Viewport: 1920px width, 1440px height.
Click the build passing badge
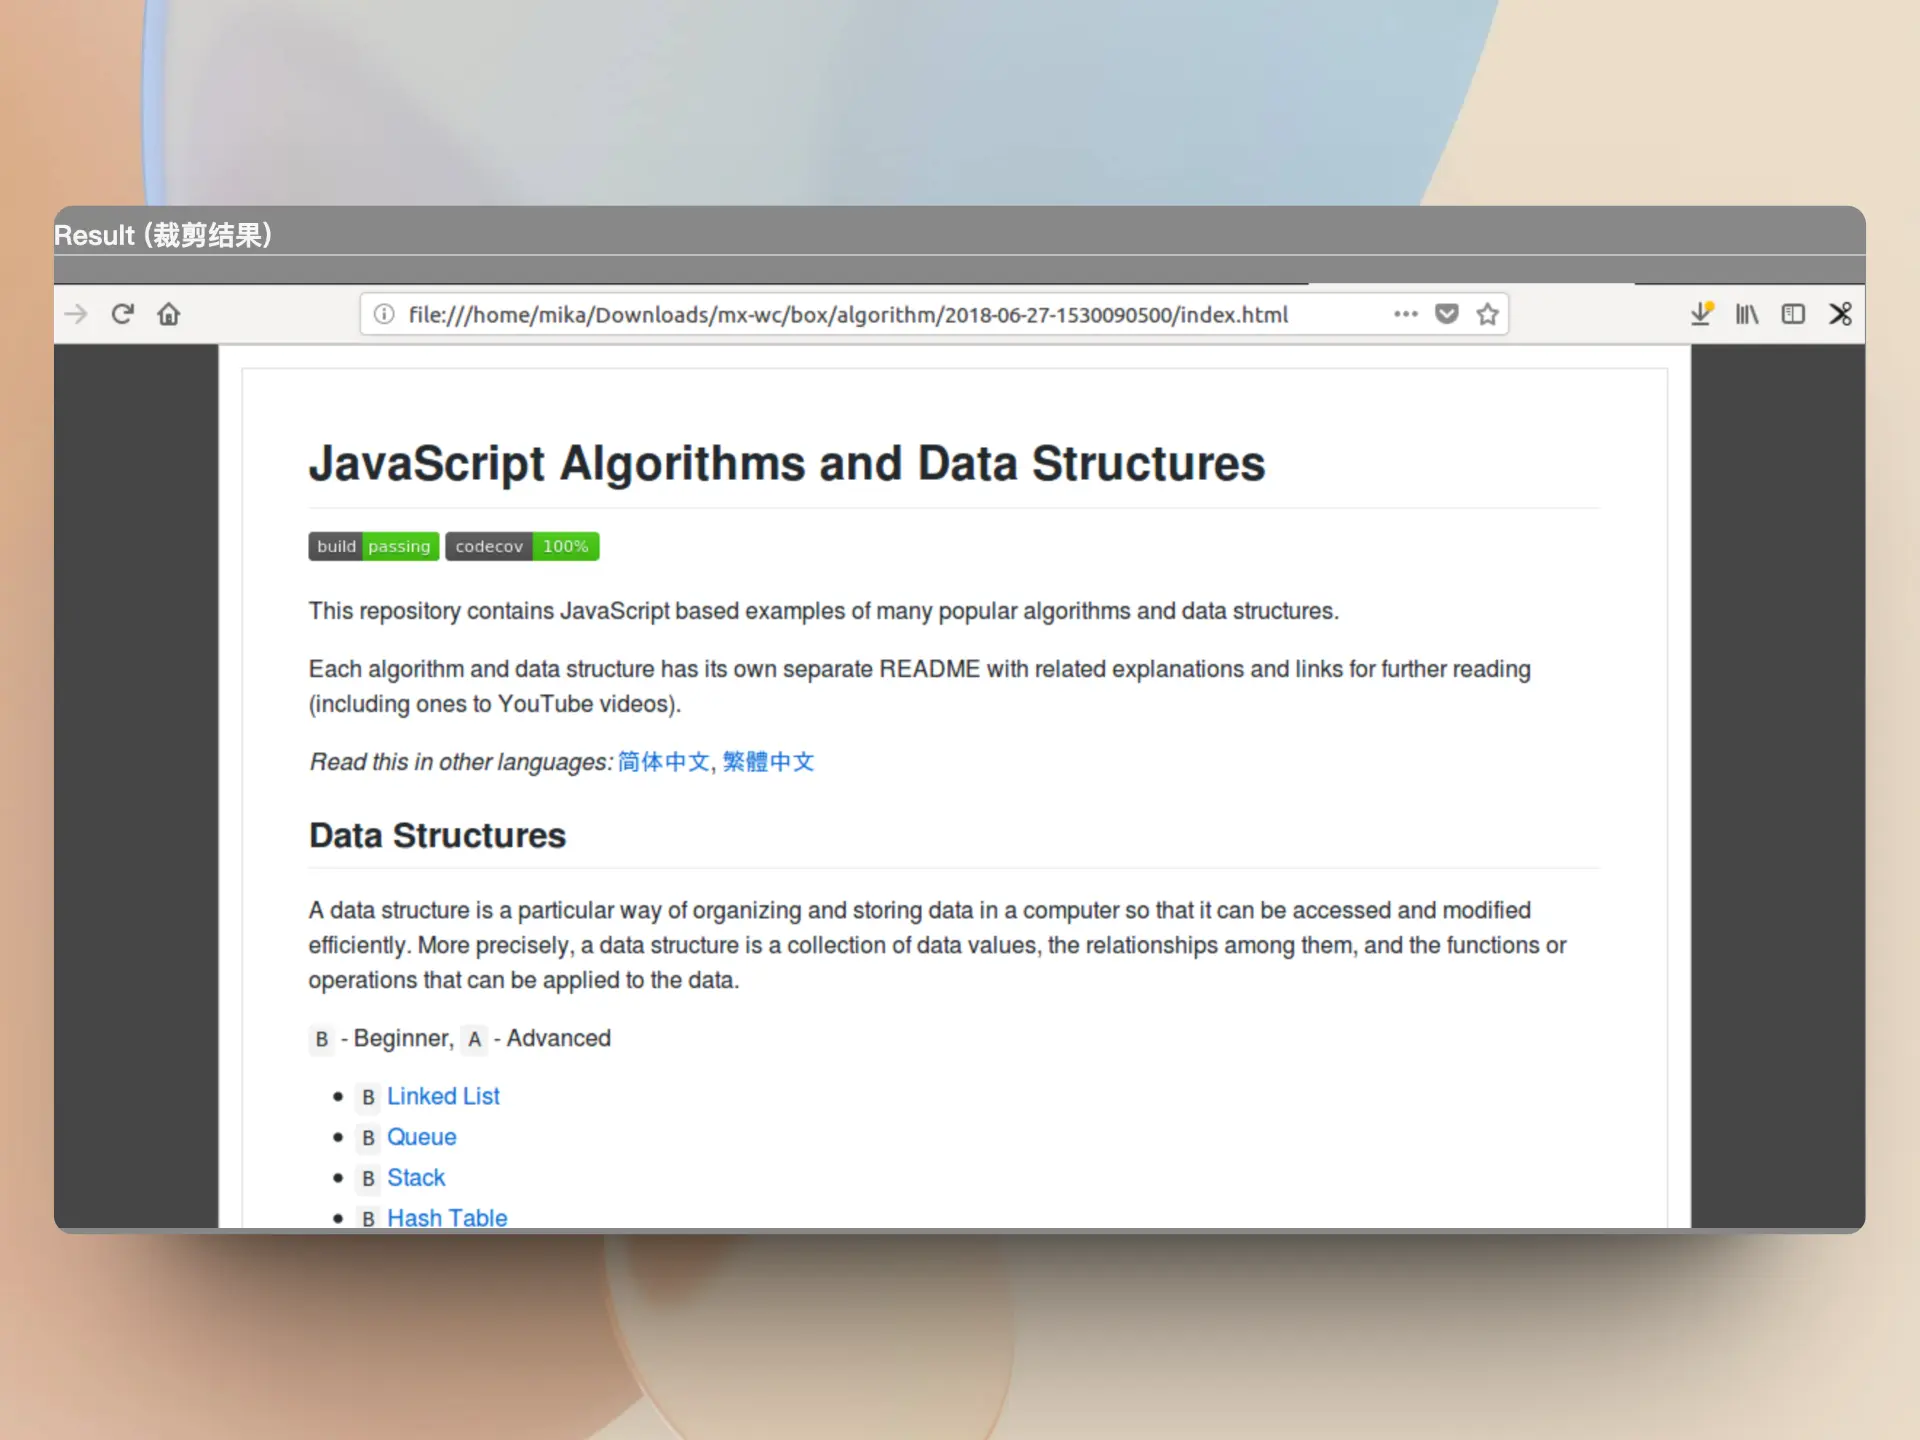pyautogui.click(x=373, y=546)
